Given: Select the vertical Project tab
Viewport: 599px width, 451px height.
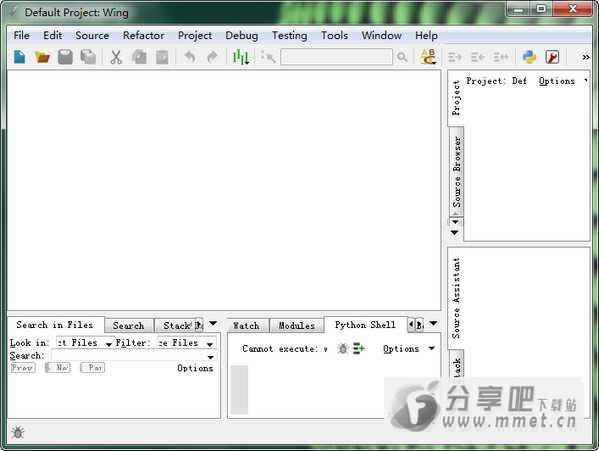Looking at the screenshot, I should [455, 98].
